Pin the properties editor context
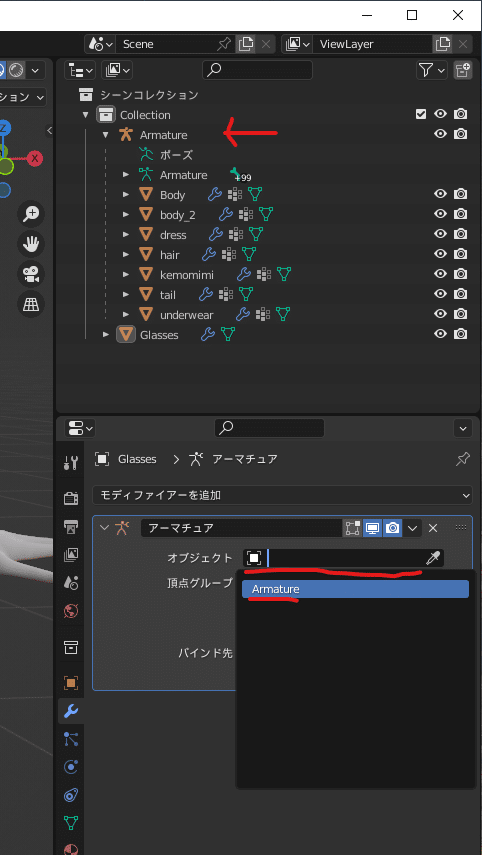The height and width of the screenshot is (855, 482). 462,459
